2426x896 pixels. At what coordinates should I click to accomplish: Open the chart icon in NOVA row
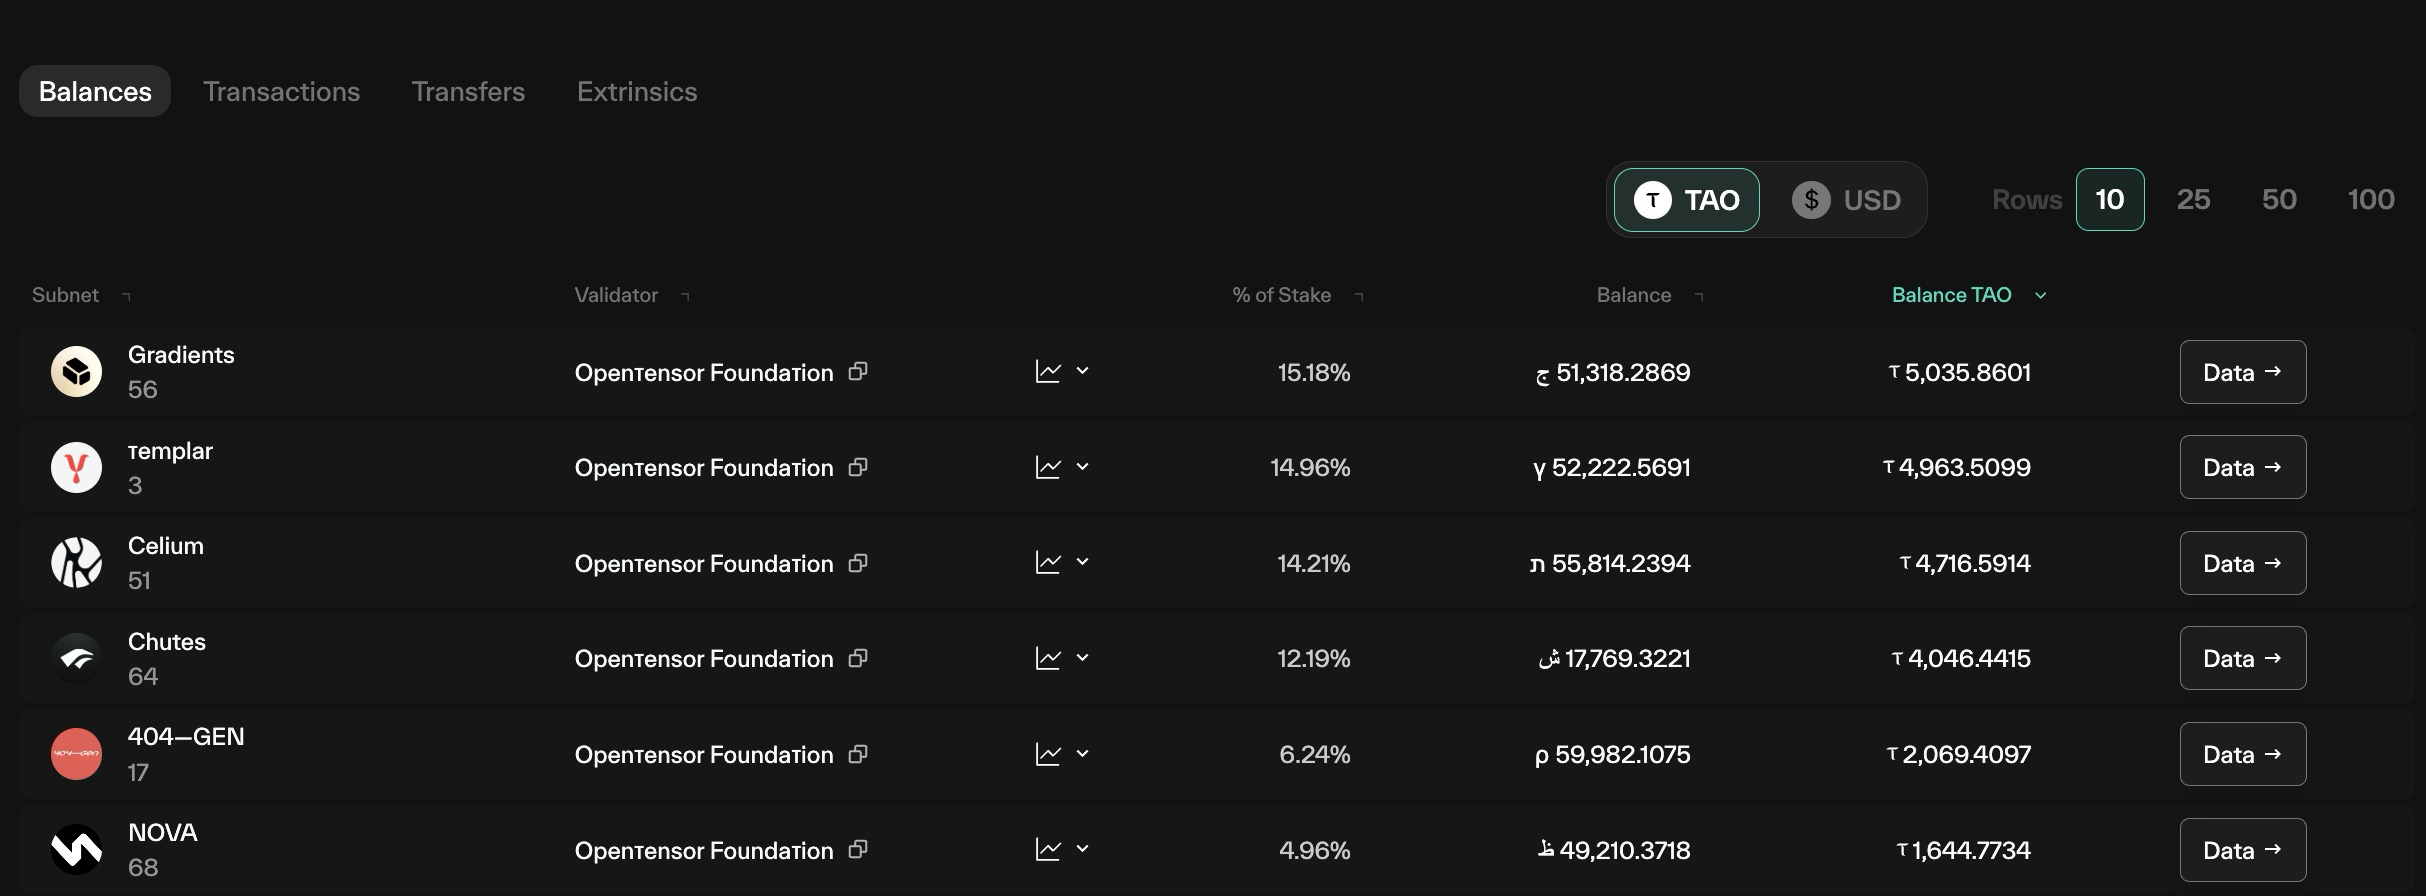(x=1048, y=850)
